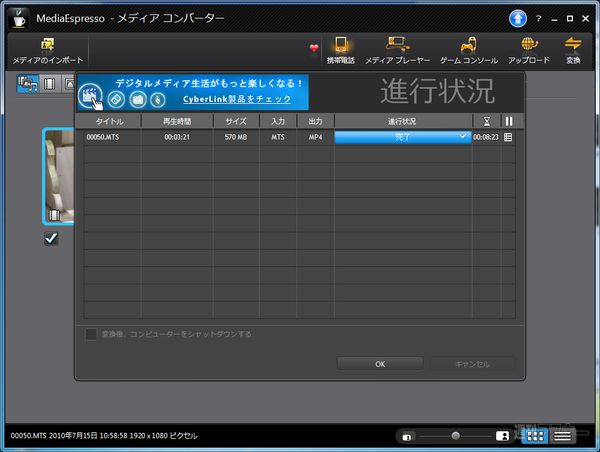
Task: Click the Import Media (メディアのインポート) icon
Action: 47,45
